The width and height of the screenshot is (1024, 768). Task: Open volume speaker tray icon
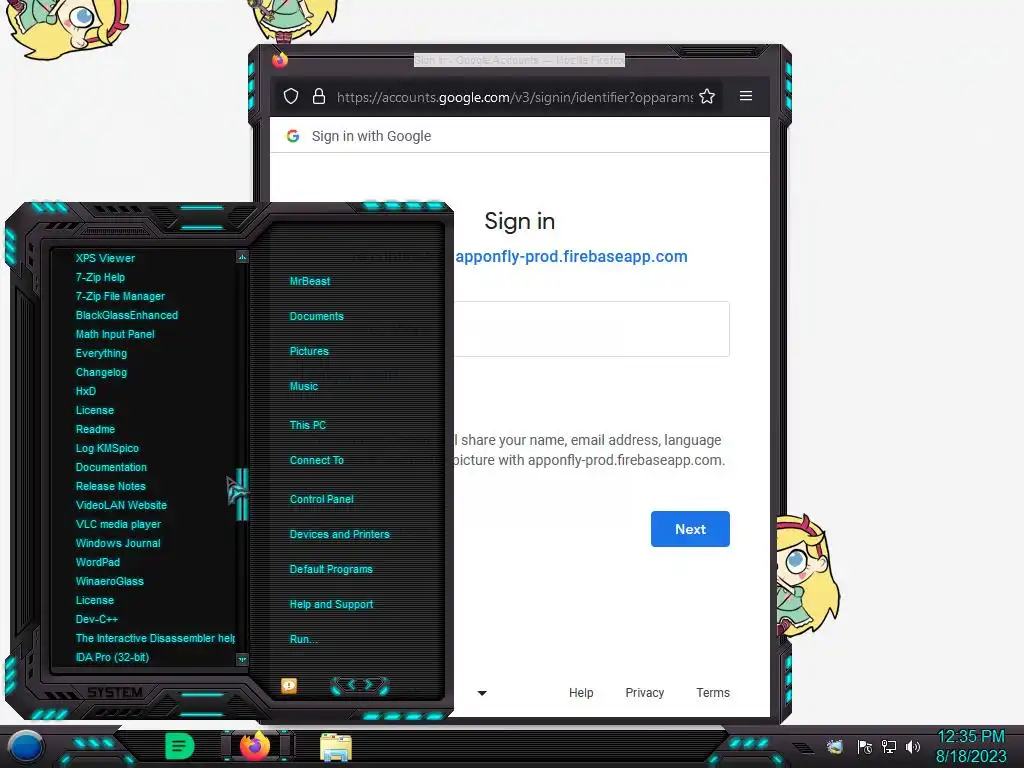pyautogui.click(x=913, y=746)
